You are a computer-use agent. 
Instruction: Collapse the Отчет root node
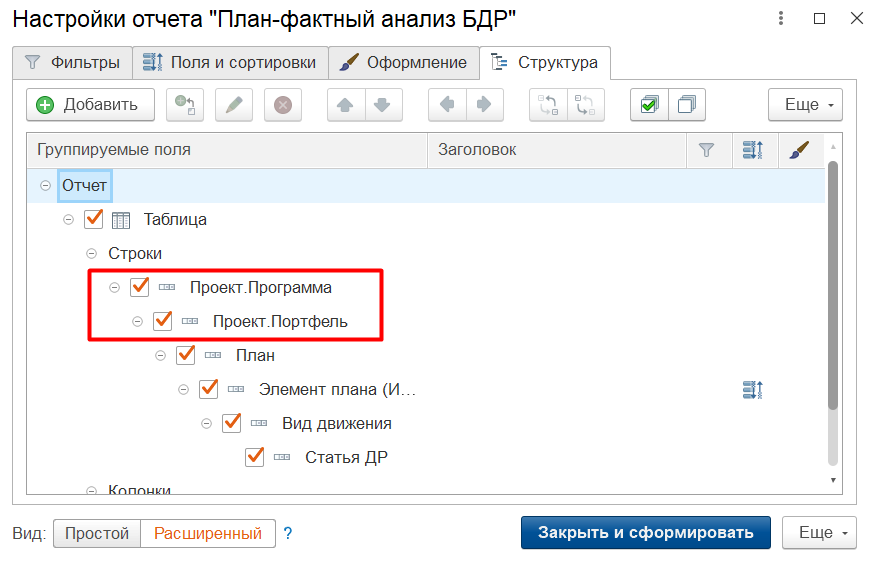[x=45, y=185]
